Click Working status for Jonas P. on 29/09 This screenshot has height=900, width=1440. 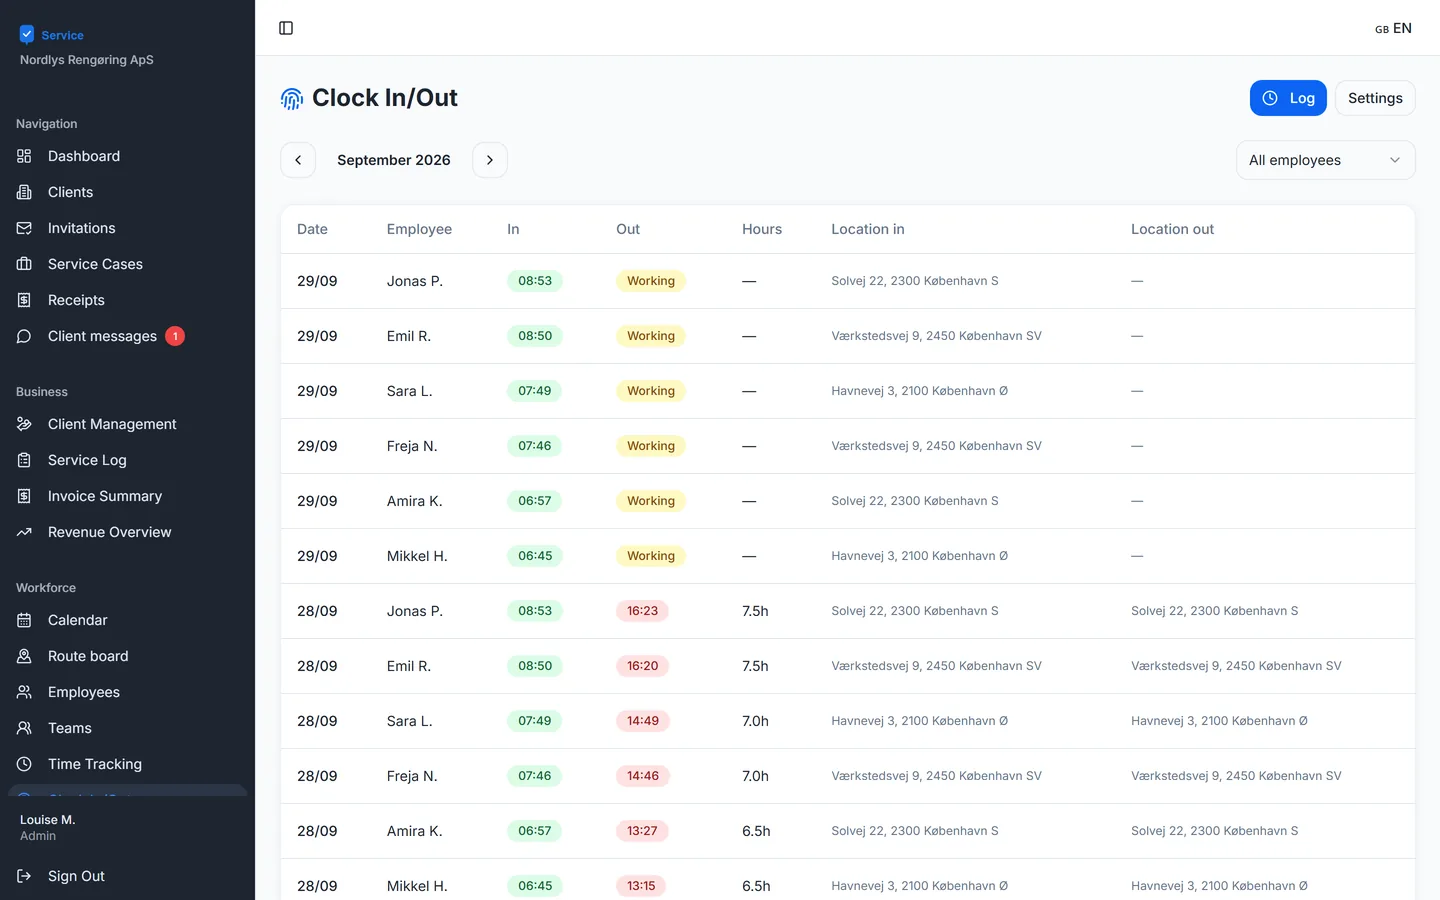click(x=651, y=281)
